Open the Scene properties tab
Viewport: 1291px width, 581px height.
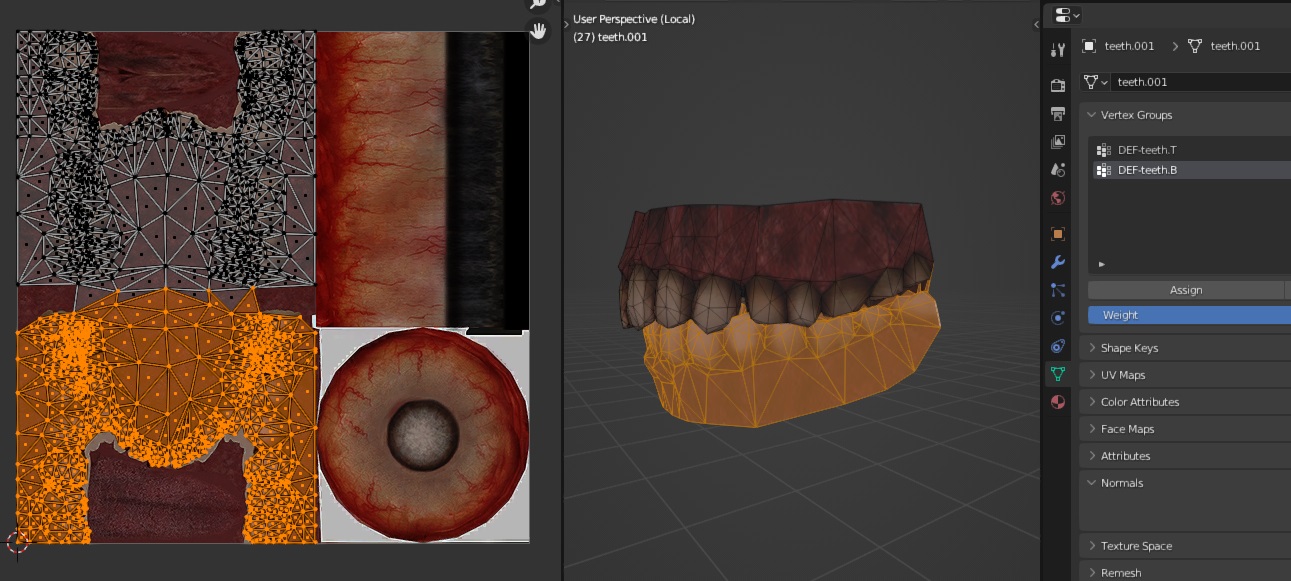click(x=1058, y=169)
